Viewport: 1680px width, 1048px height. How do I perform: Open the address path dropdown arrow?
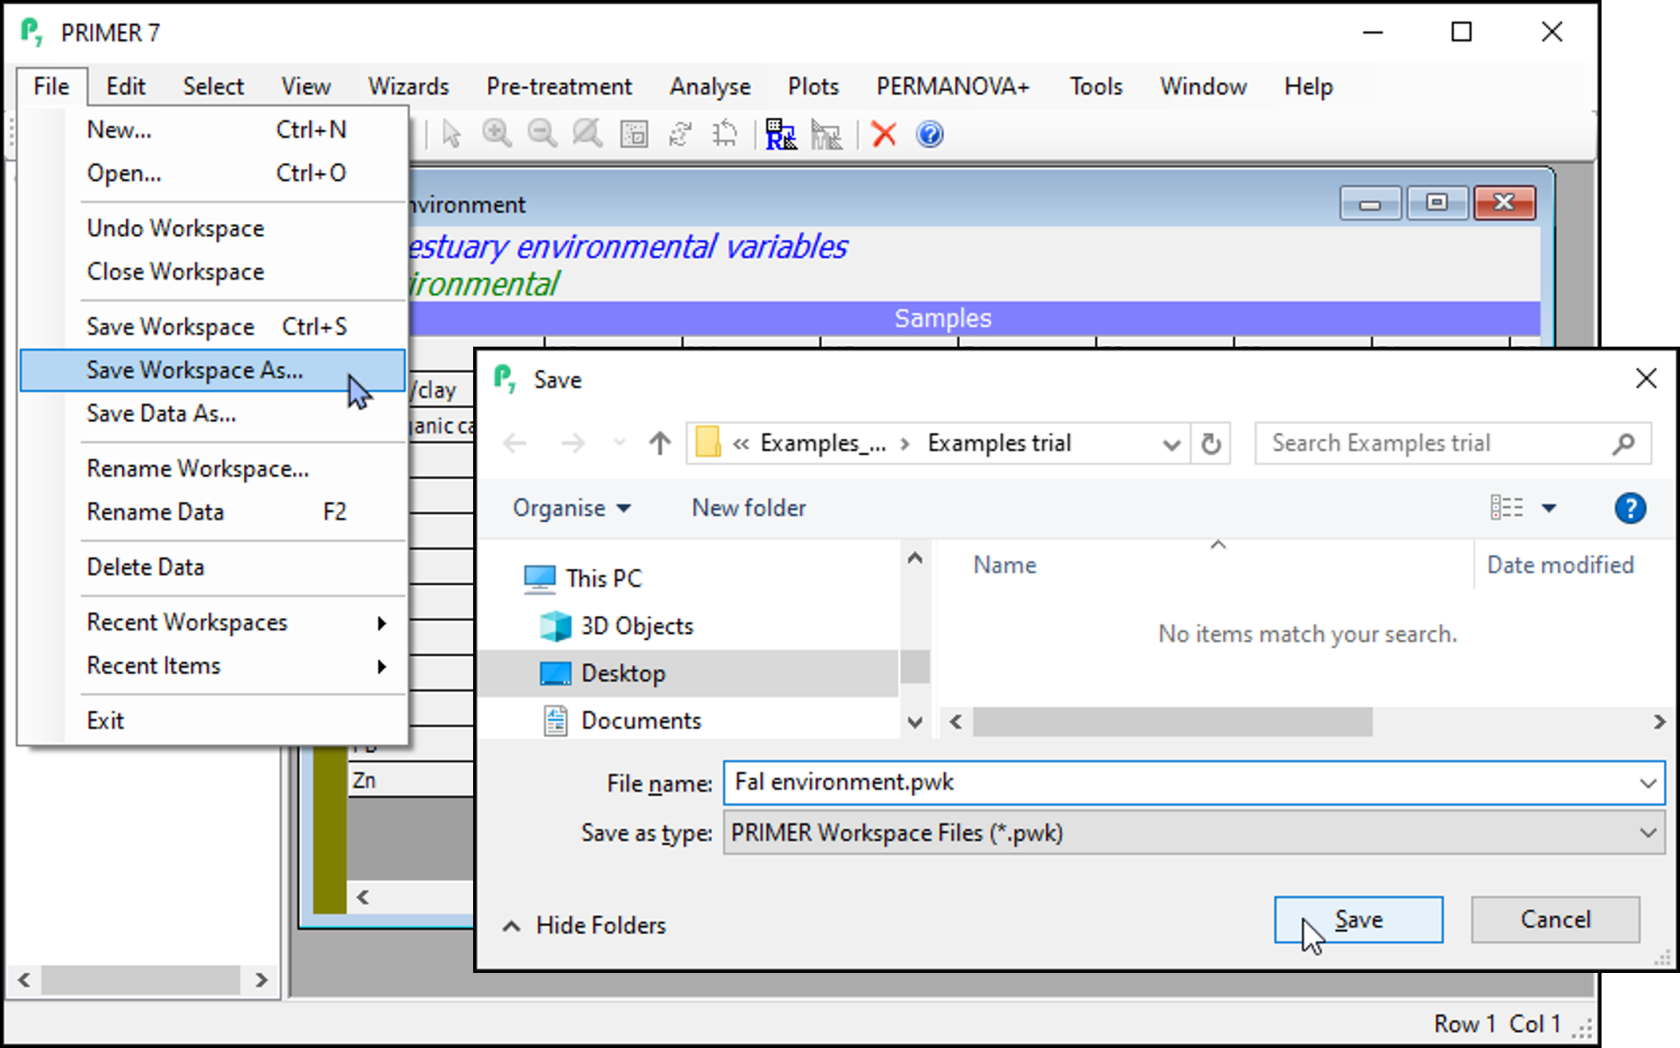tap(1171, 444)
